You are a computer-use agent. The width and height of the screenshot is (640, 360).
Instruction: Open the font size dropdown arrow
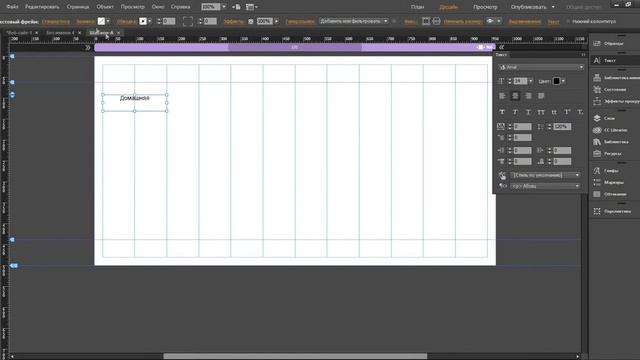(530, 81)
